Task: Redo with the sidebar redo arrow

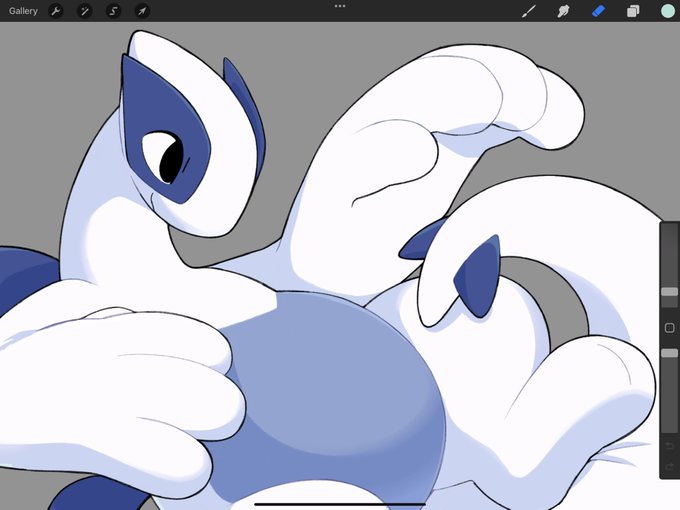Action: click(669, 467)
